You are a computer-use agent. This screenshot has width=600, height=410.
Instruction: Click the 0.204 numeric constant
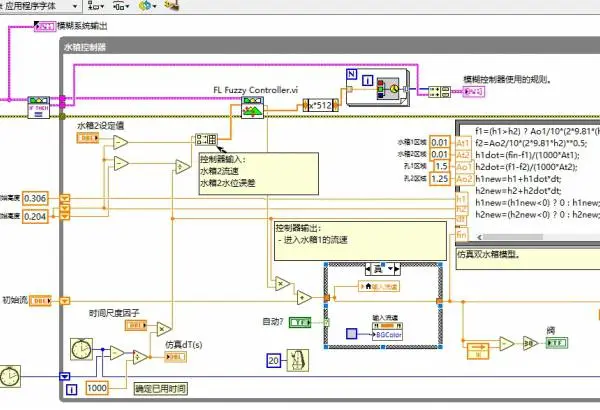[35, 217]
